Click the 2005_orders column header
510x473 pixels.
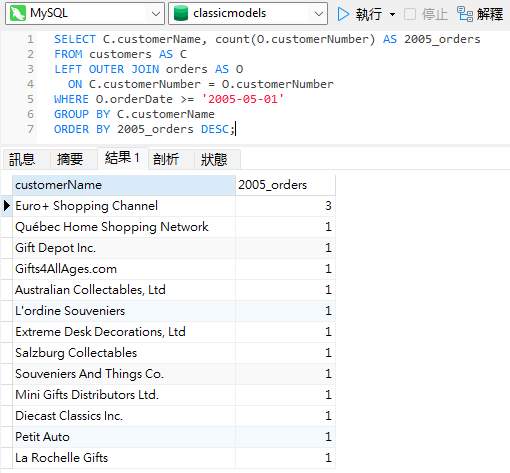pyautogui.click(x=285, y=185)
